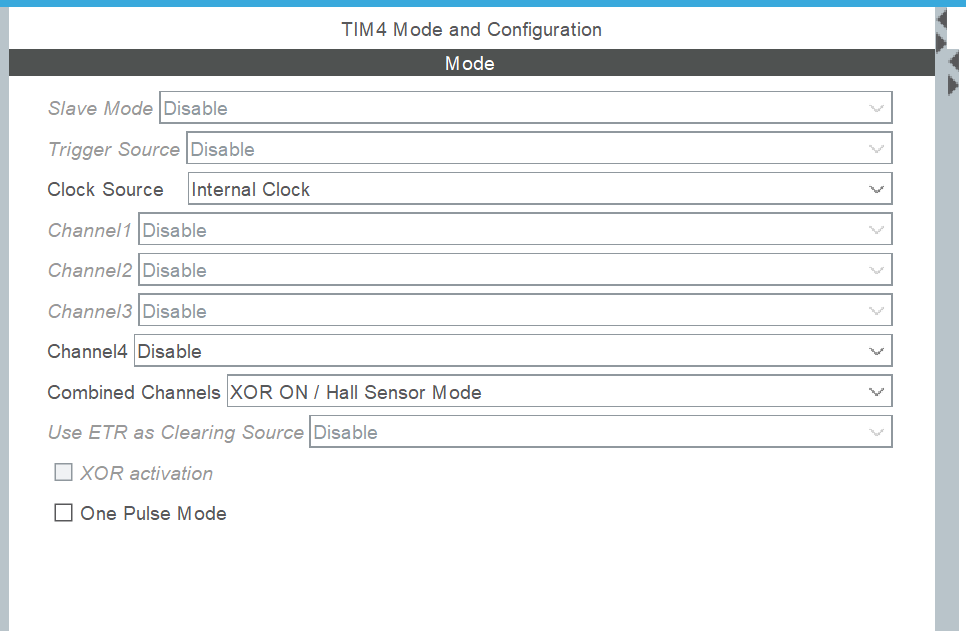Toggle the XOR activation checkbox
This screenshot has width=966, height=631.
coord(63,473)
